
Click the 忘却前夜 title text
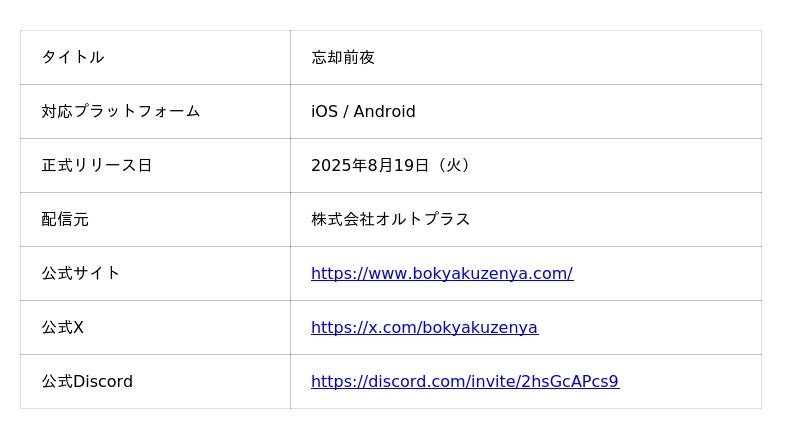pyautogui.click(x=343, y=58)
